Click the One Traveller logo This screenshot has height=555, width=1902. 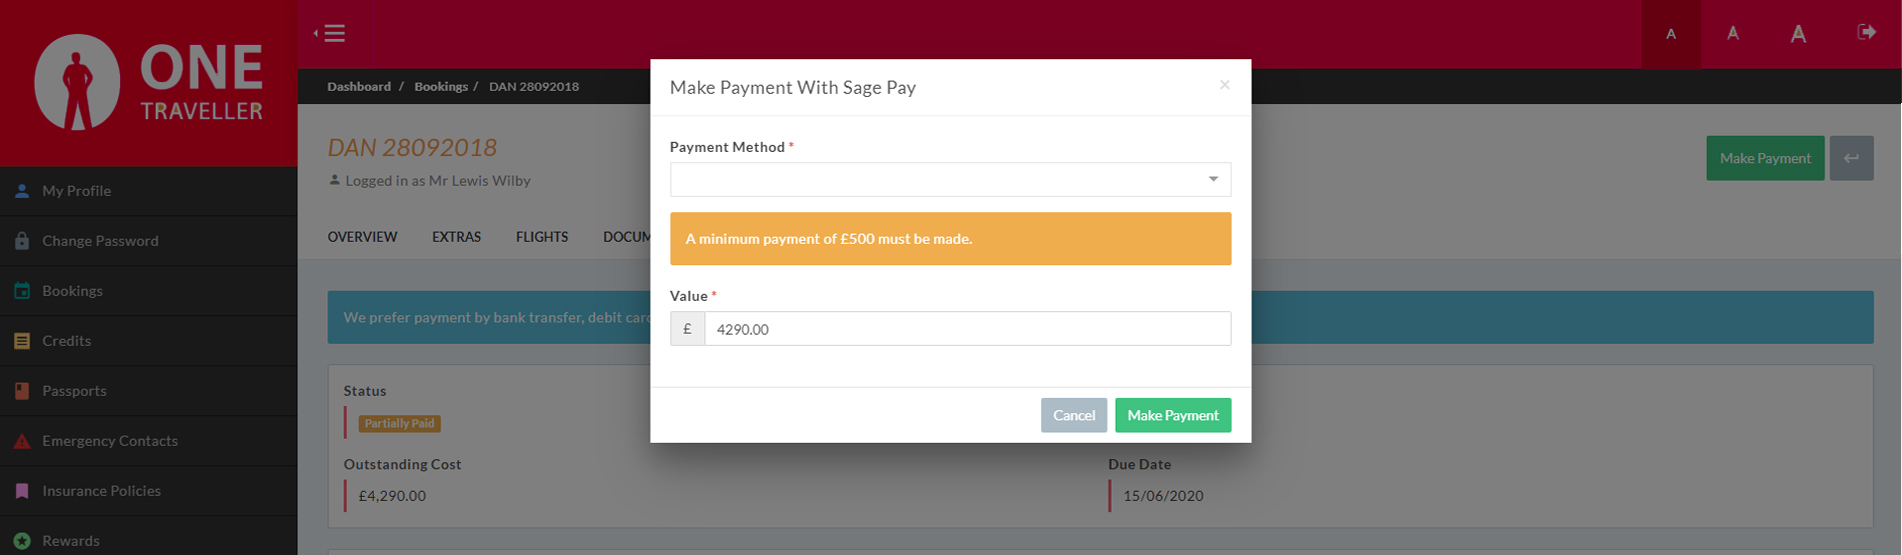coord(149,83)
